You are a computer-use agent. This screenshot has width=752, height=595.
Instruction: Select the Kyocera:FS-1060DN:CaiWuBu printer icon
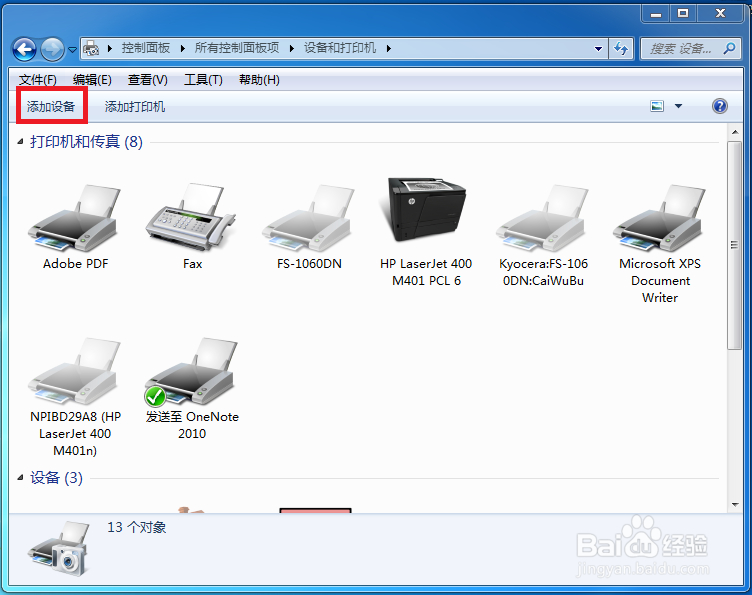click(542, 218)
